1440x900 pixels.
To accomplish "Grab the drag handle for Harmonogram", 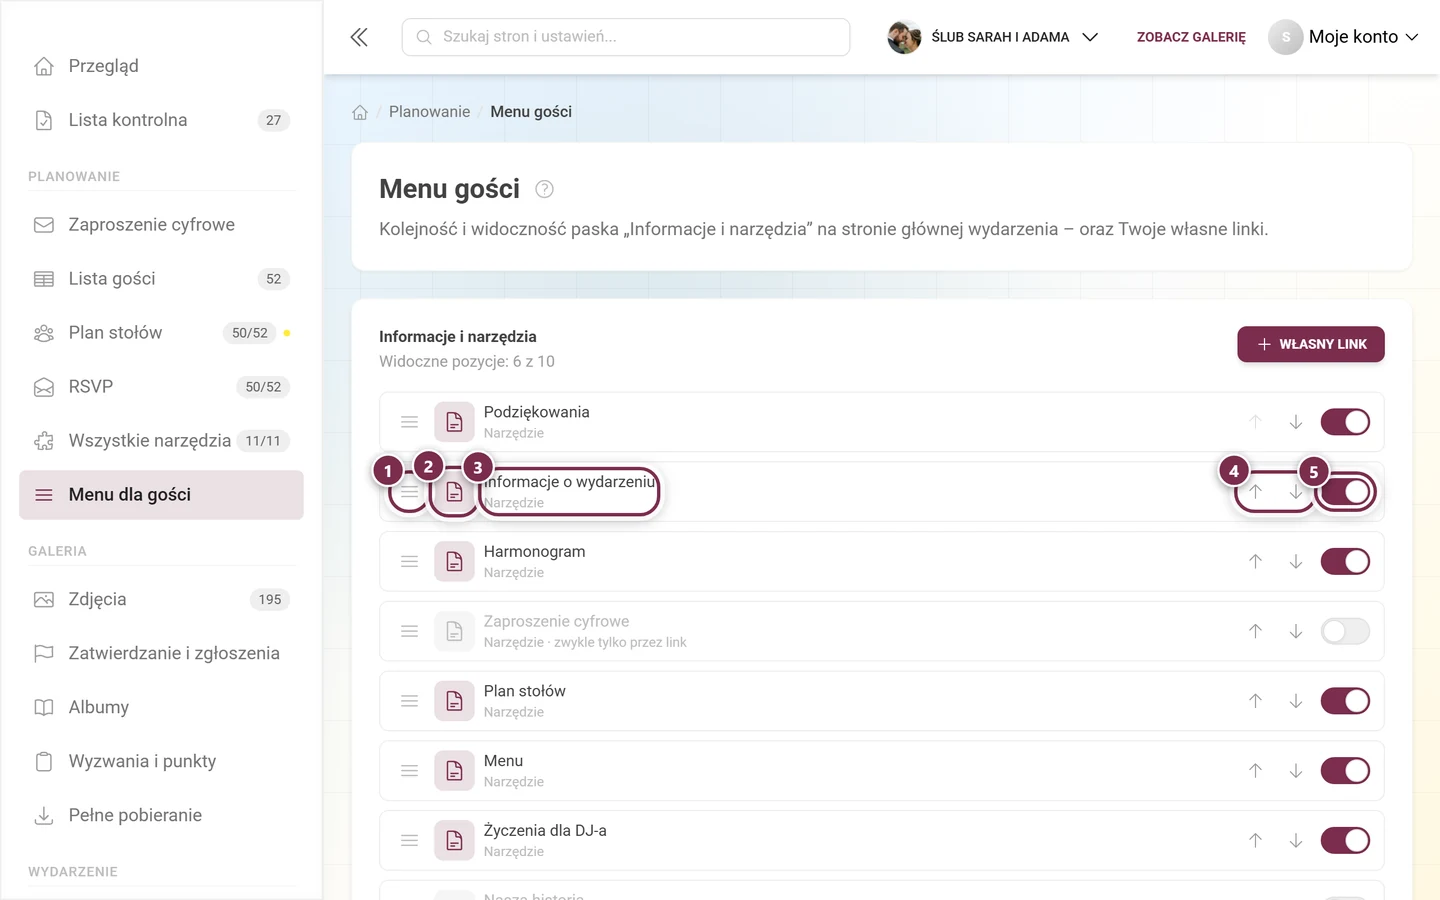I will coord(409,562).
